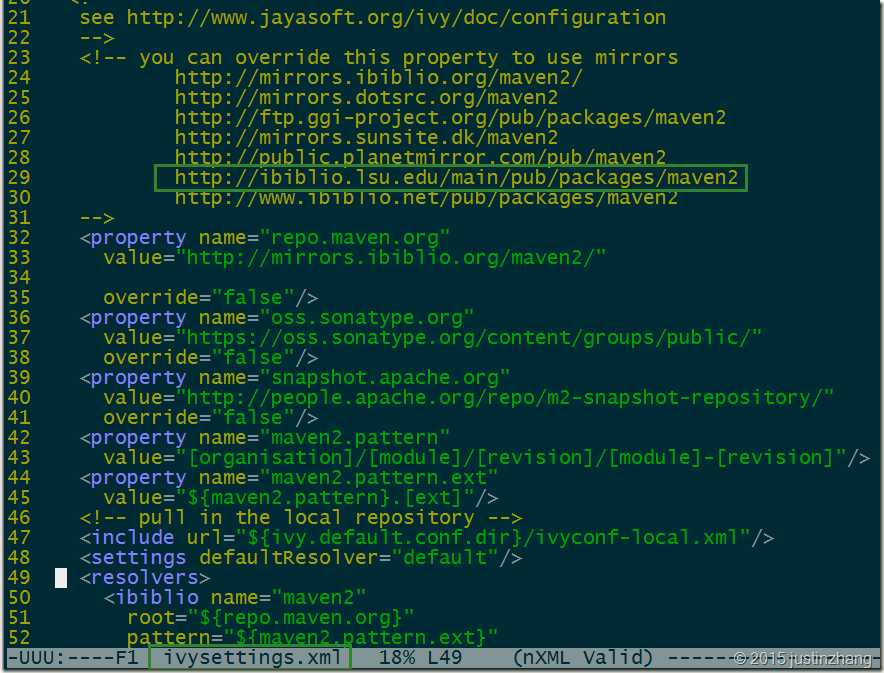Click the cursor block at line 49
The height and width of the screenshot is (673, 884).
tap(61, 578)
